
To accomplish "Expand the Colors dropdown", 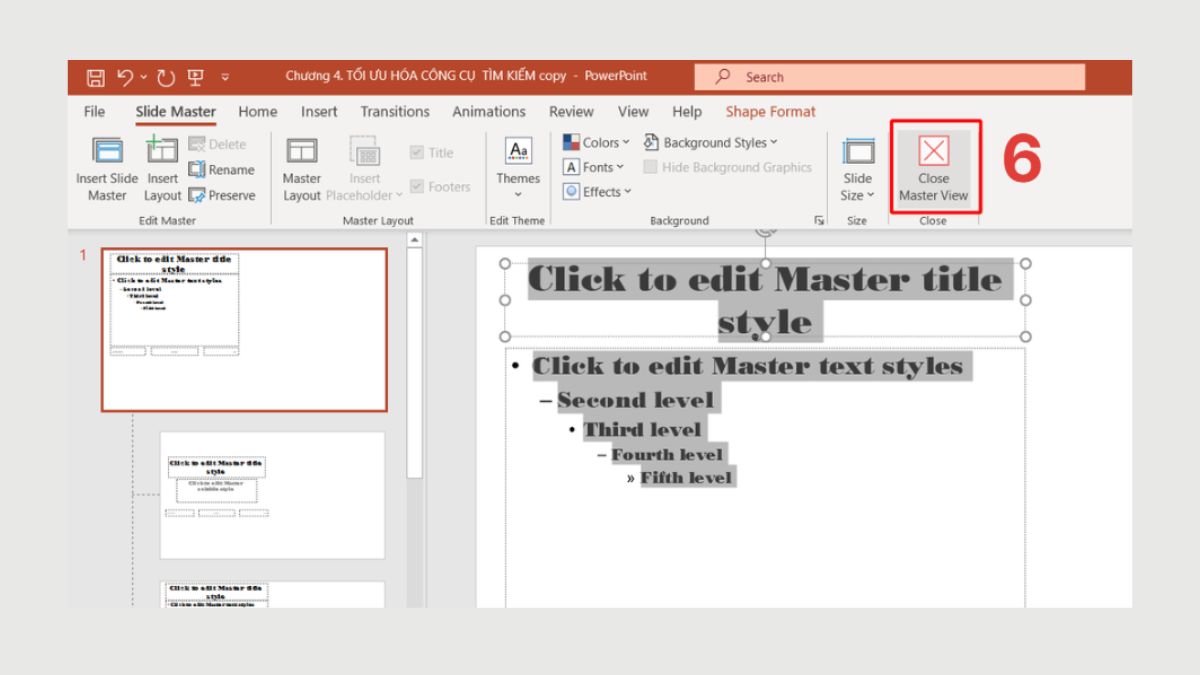I will click(597, 143).
